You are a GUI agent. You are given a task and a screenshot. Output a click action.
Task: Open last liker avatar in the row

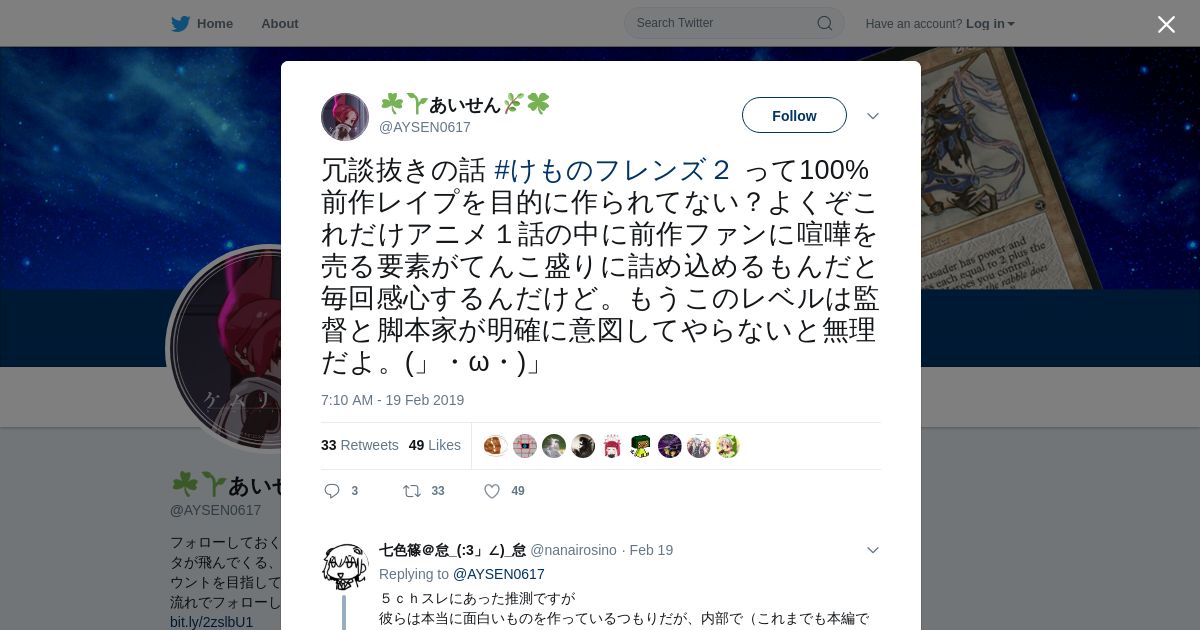pyautogui.click(x=727, y=446)
